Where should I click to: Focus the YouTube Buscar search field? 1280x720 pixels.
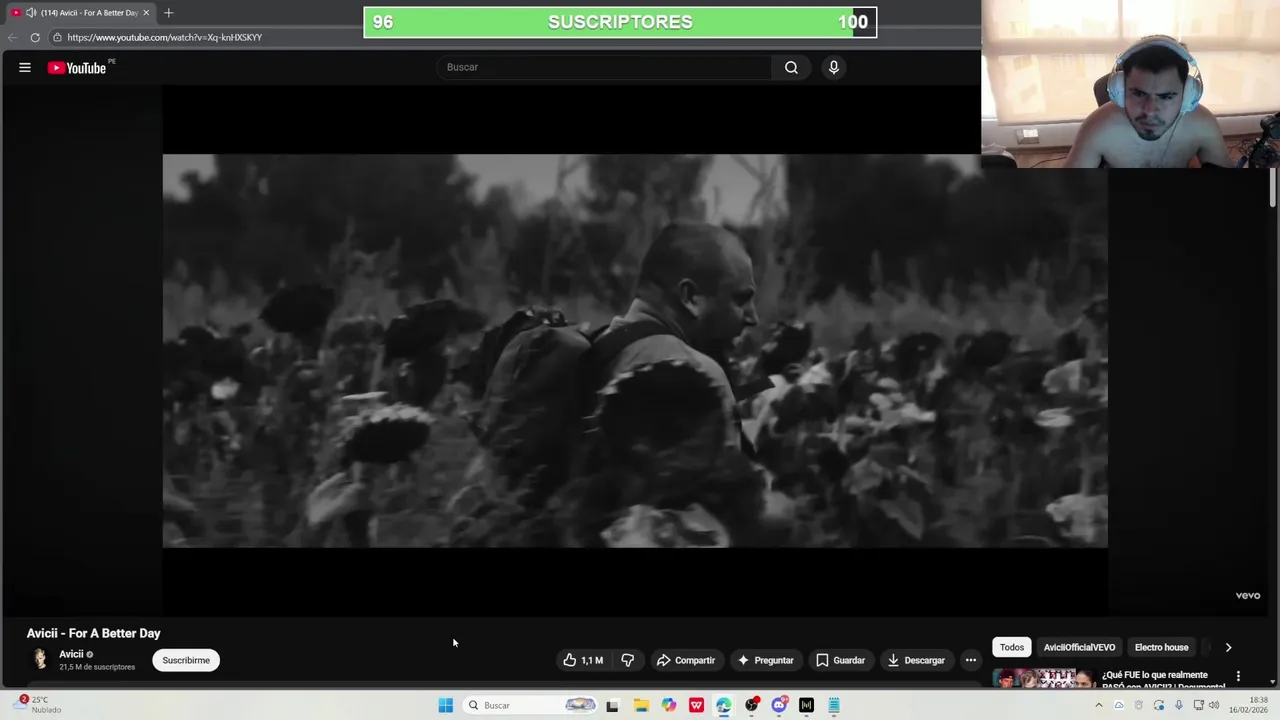(604, 67)
